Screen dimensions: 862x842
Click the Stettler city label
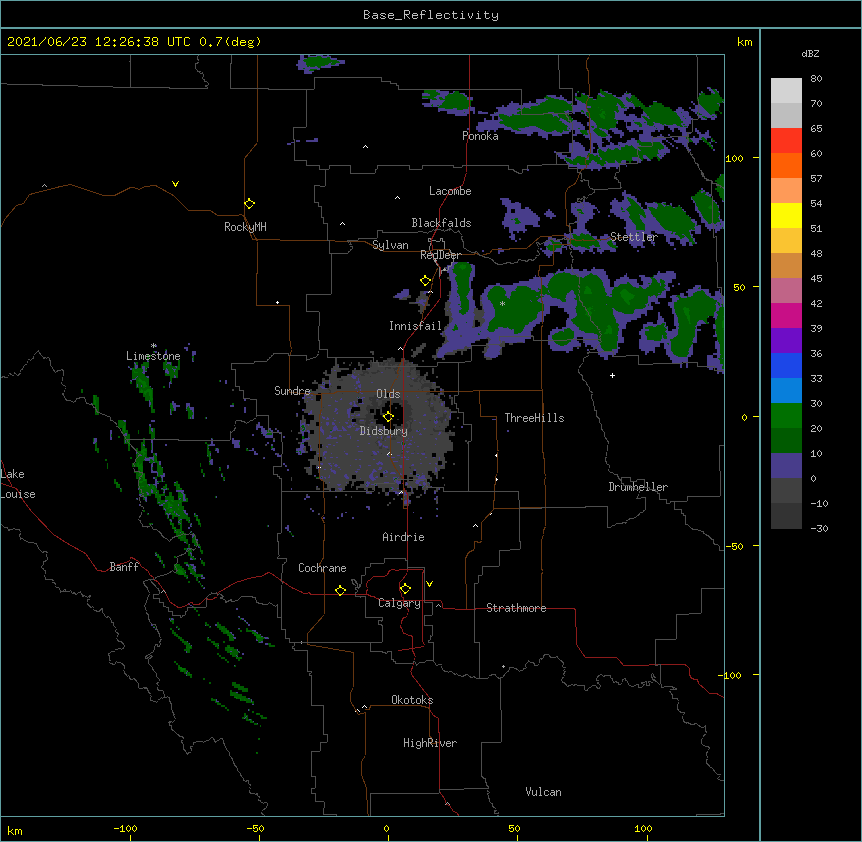(x=634, y=237)
